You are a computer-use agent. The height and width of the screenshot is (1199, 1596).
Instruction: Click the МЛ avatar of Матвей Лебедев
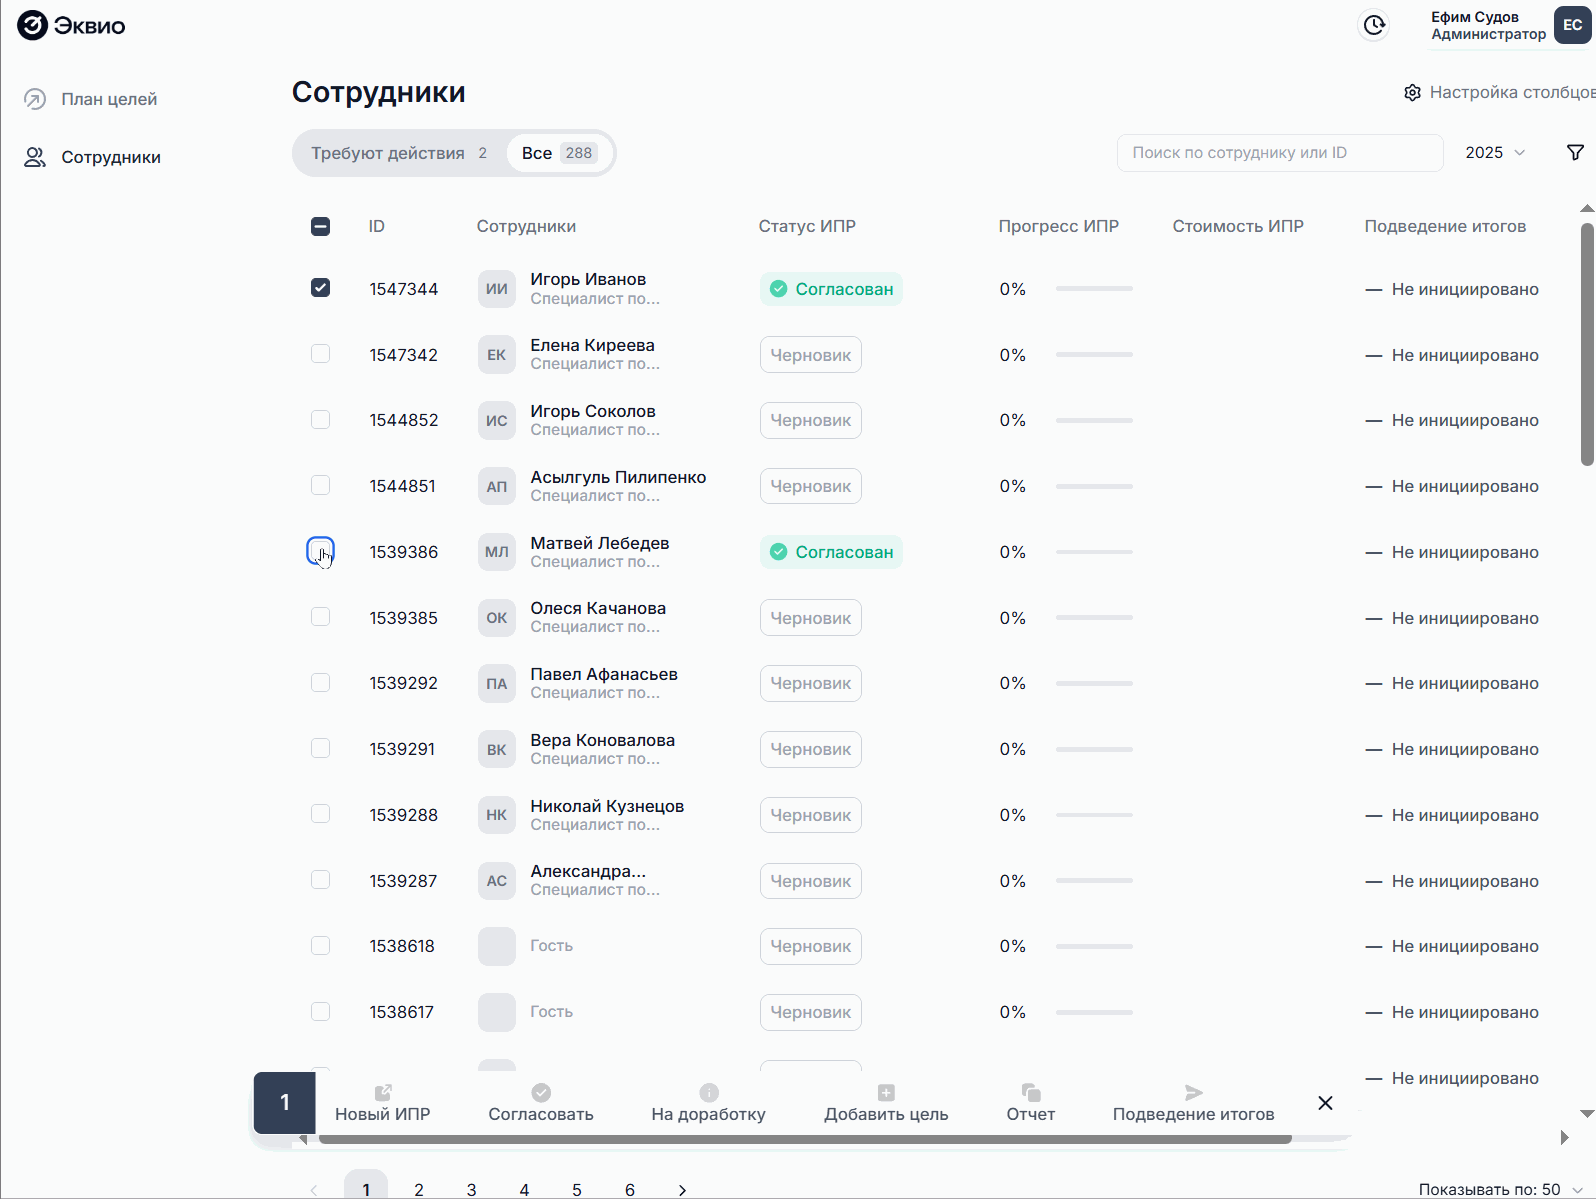coord(497,552)
